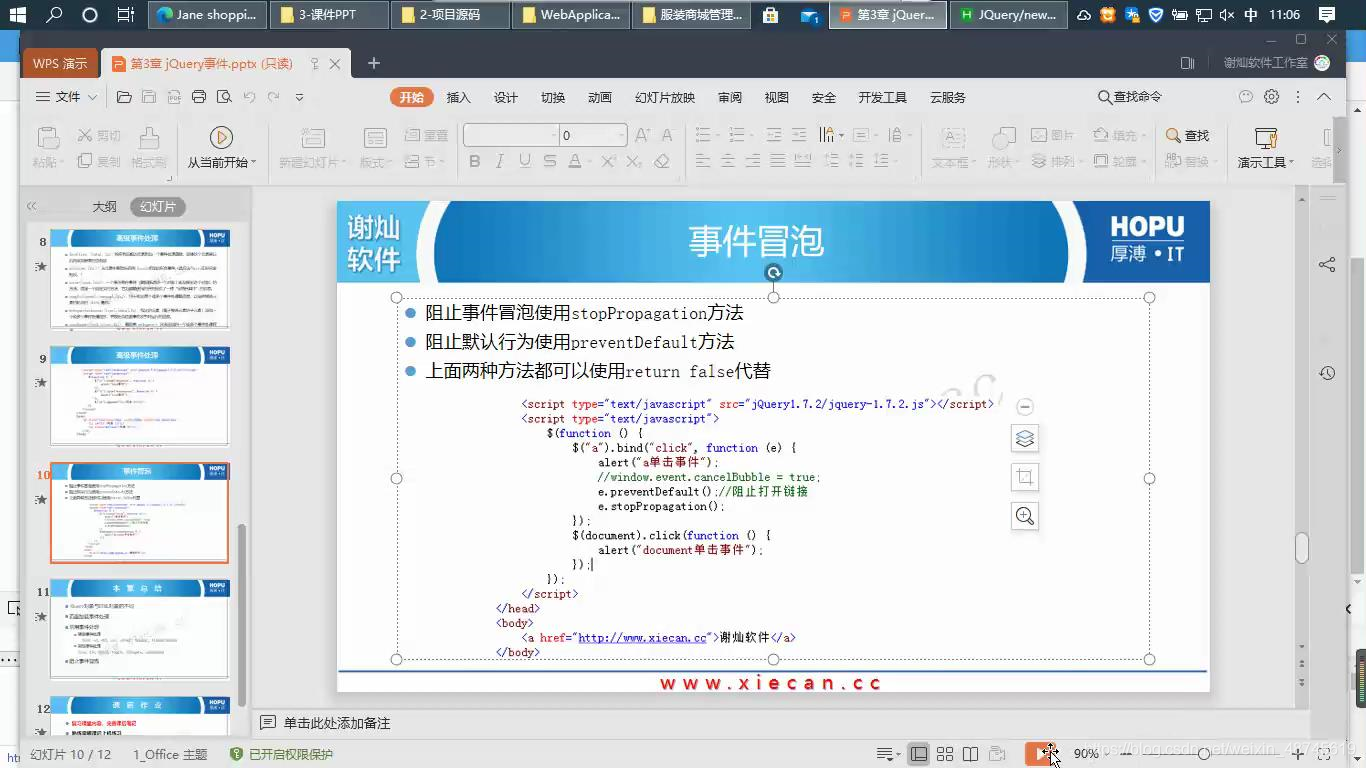This screenshot has width=1366, height=768.
Task: Switch to slide sorter grid view
Action: (x=945, y=754)
